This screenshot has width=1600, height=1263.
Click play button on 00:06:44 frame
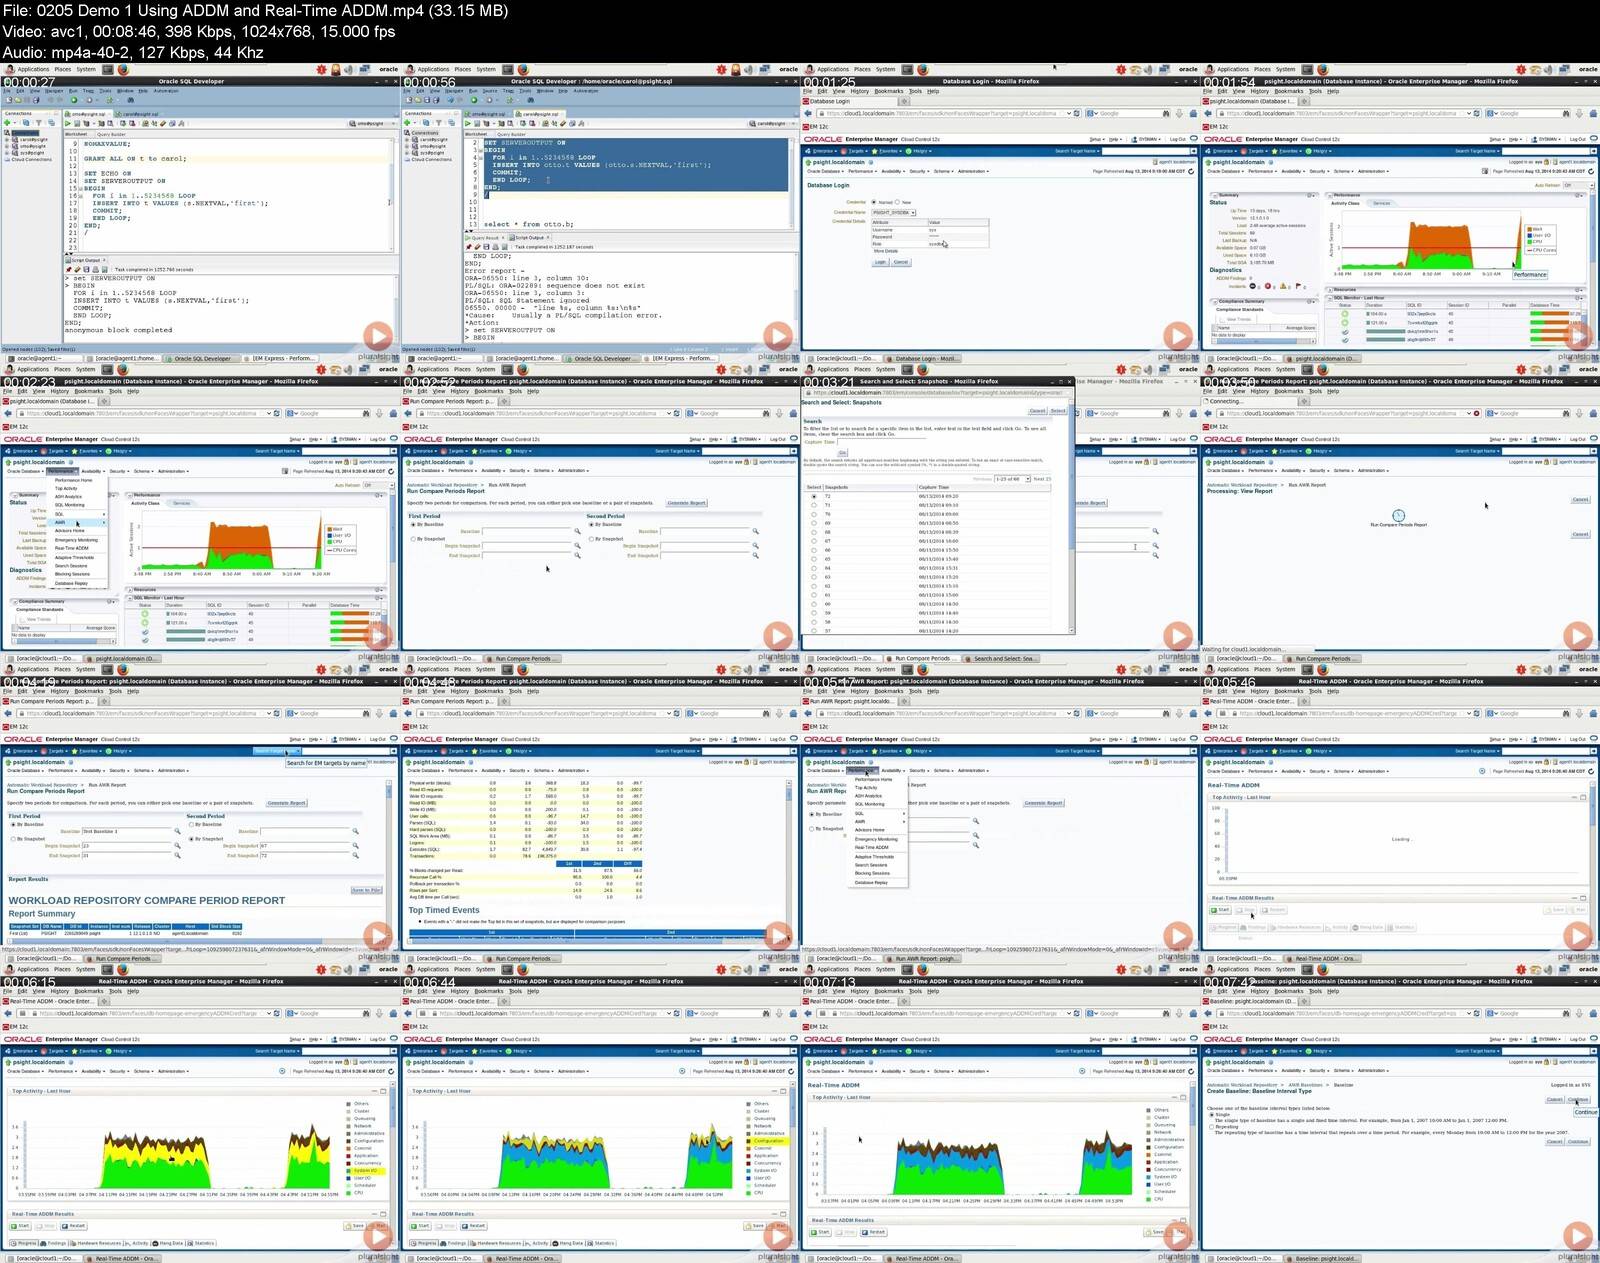(777, 1236)
